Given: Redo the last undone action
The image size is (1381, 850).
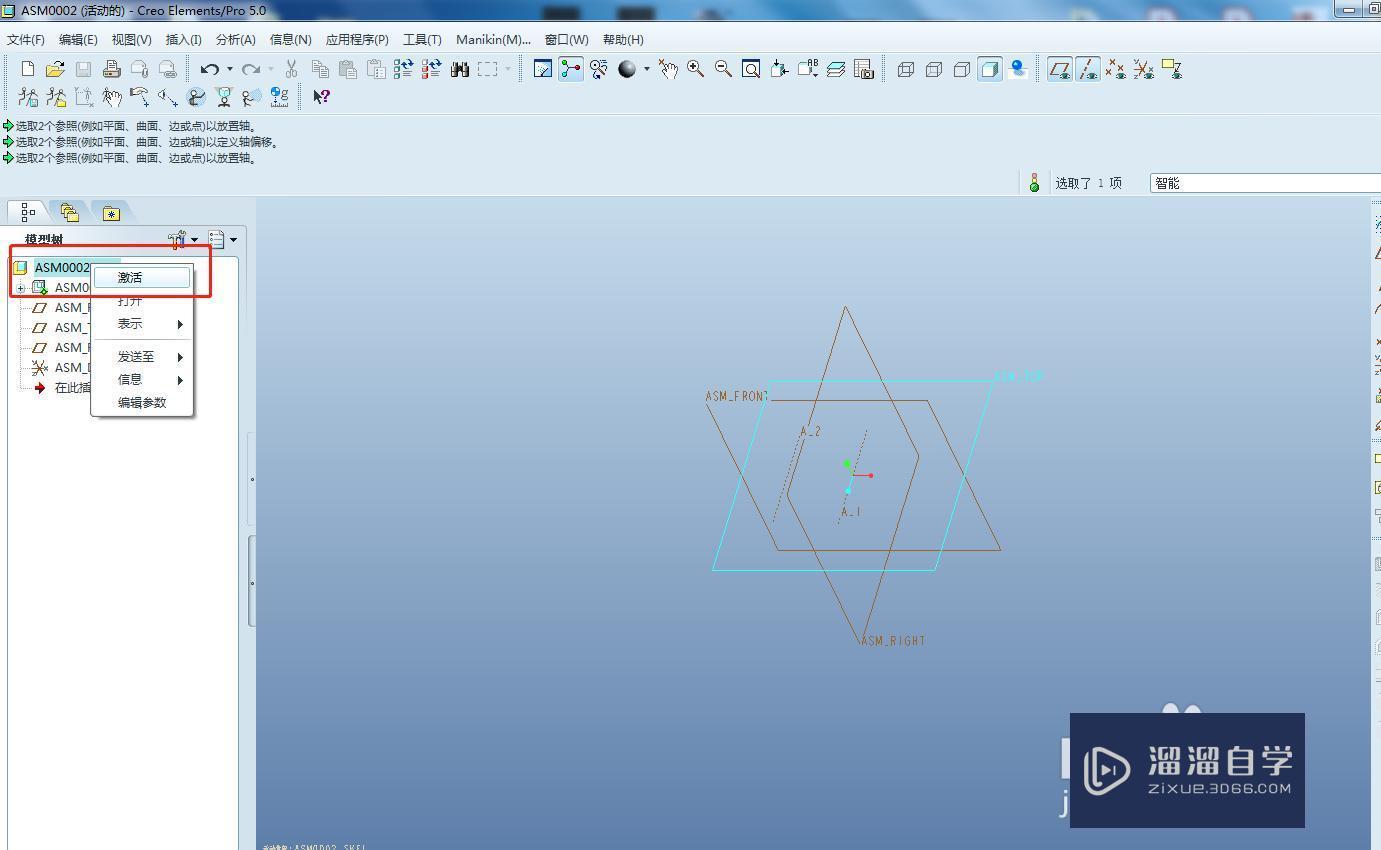Looking at the screenshot, I should tap(251, 69).
